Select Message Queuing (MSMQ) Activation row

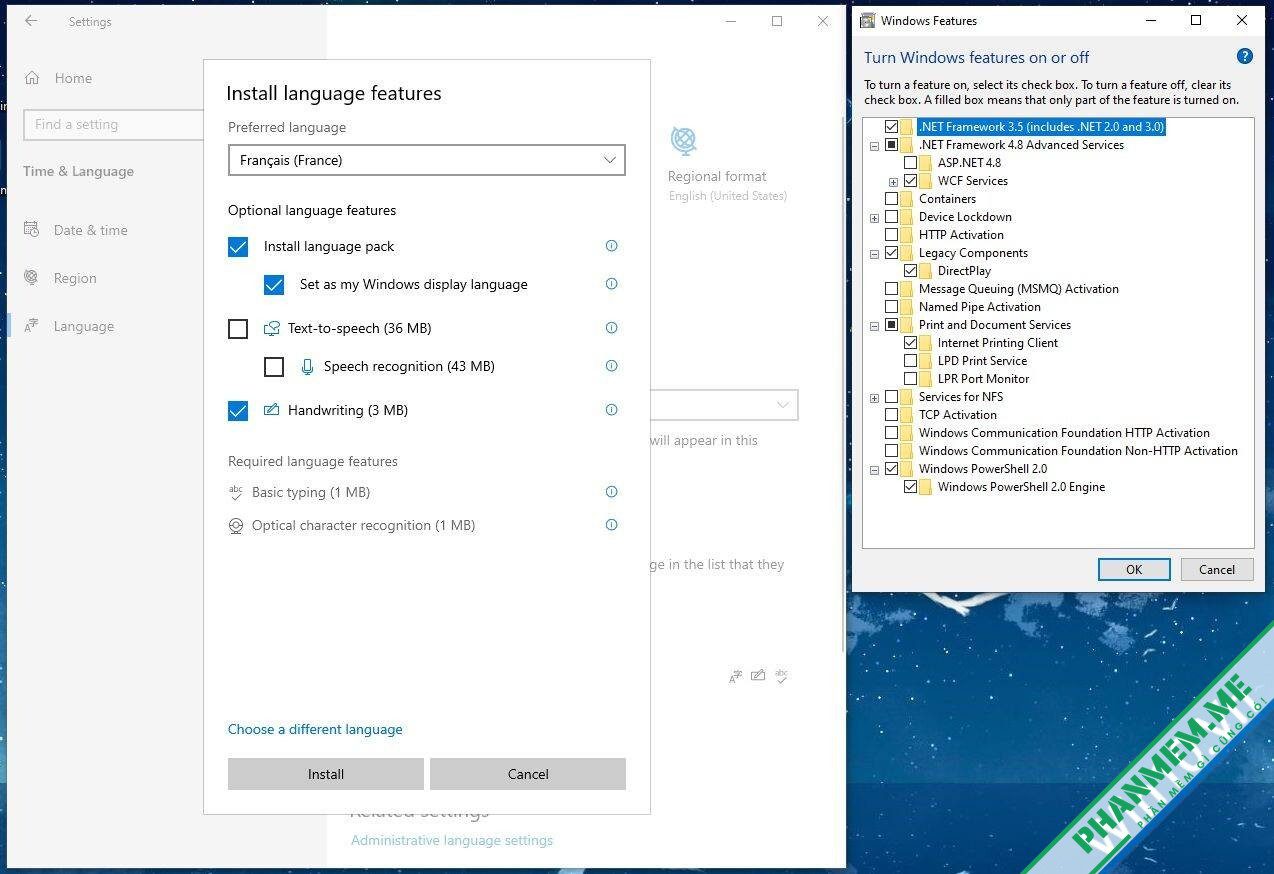[1019, 289]
